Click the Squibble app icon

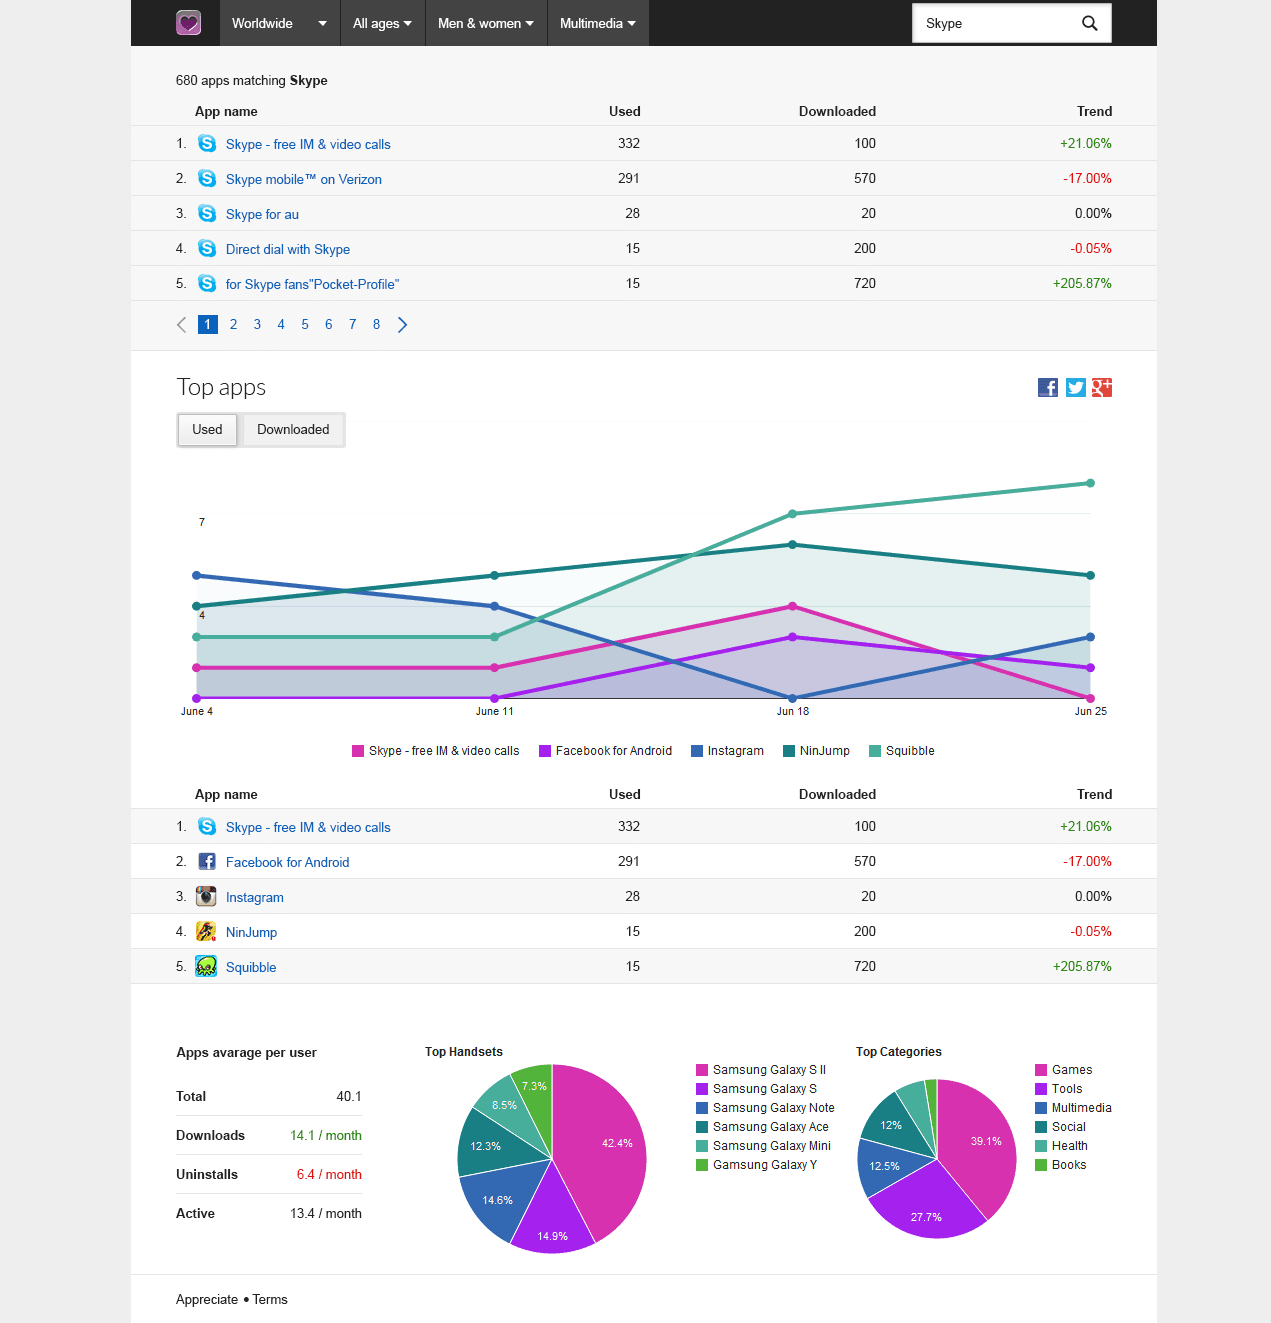tap(206, 967)
